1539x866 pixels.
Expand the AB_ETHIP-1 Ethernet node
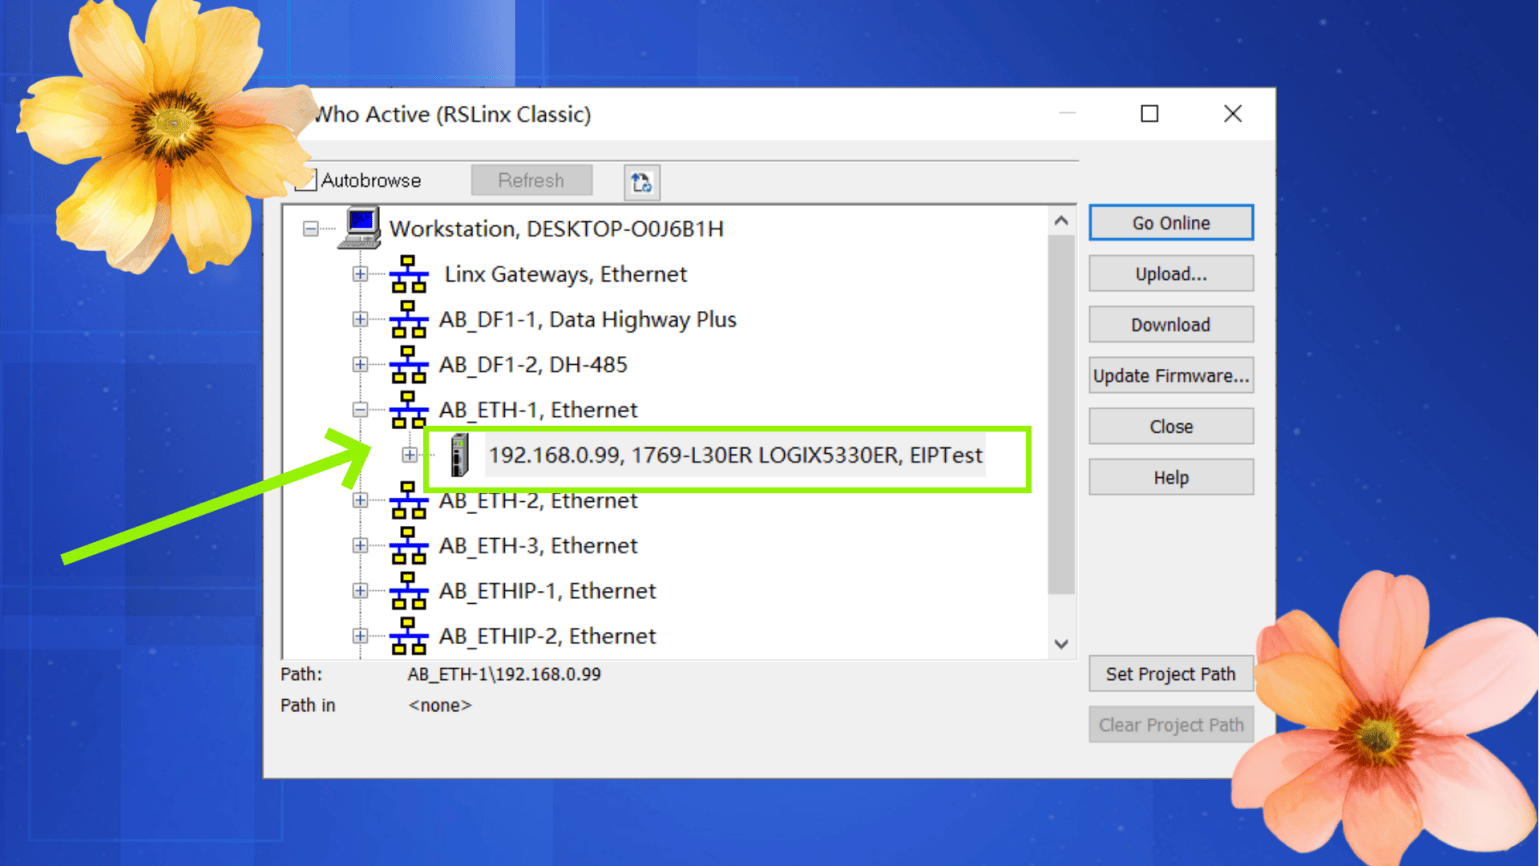click(x=360, y=591)
